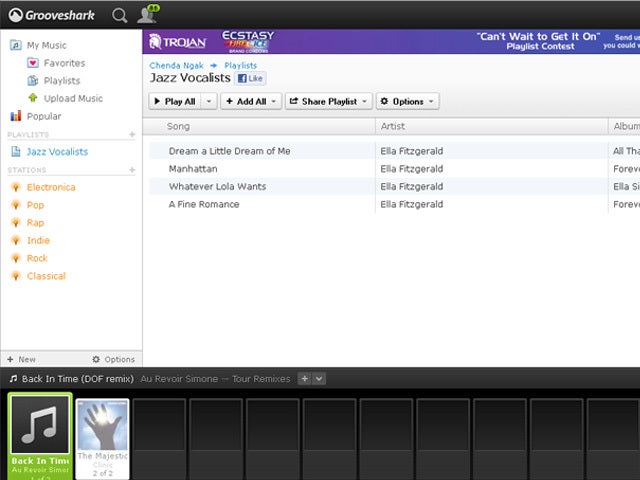Select the Jazz Vocalists playlist in sidebar

click(x=58, y=151)
